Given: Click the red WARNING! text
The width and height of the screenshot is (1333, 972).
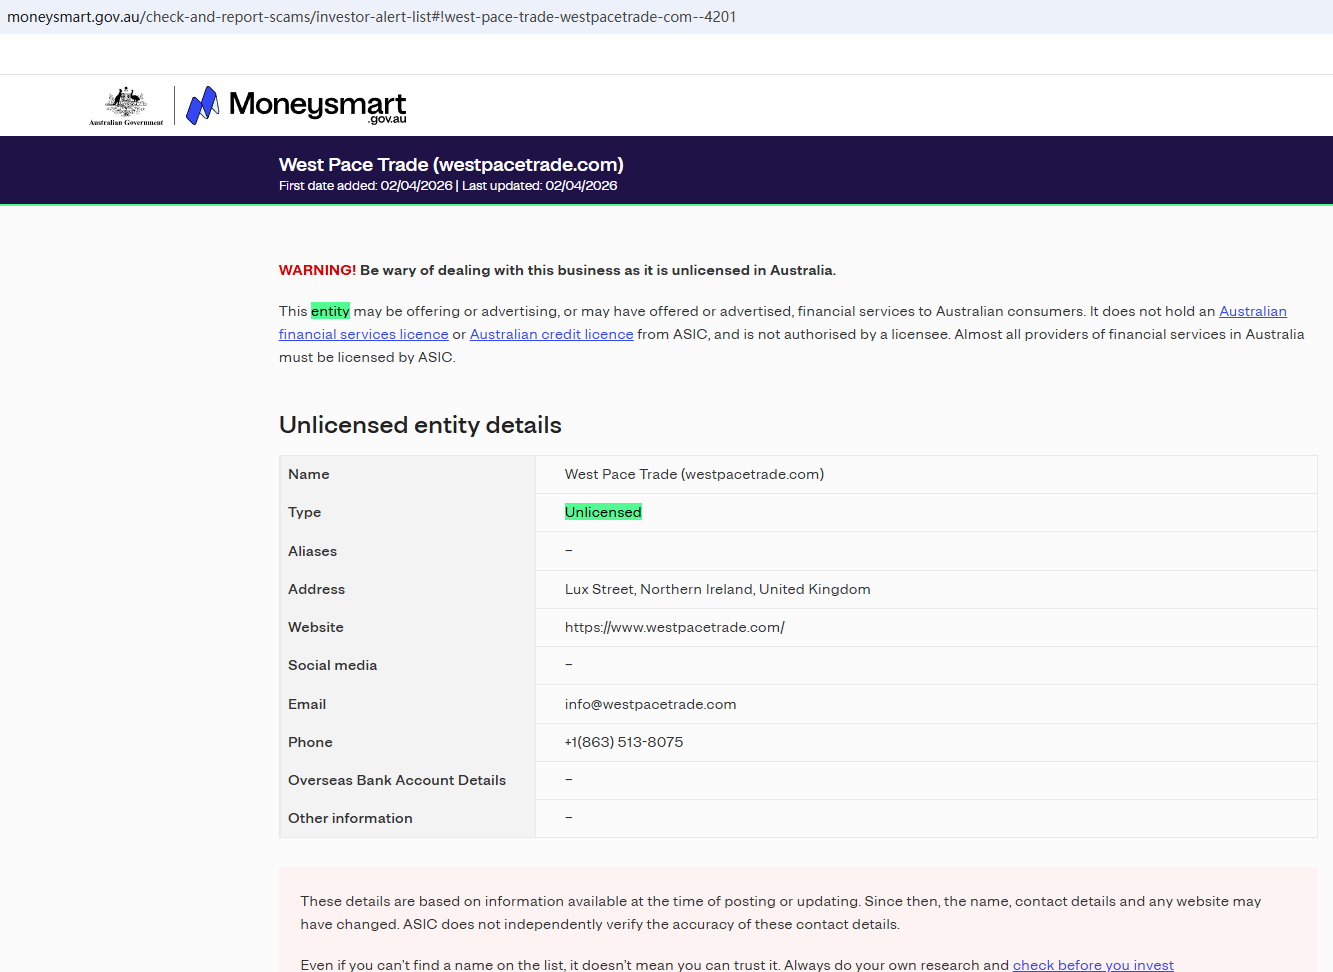Looking at the screenshot, I should 318,270.
